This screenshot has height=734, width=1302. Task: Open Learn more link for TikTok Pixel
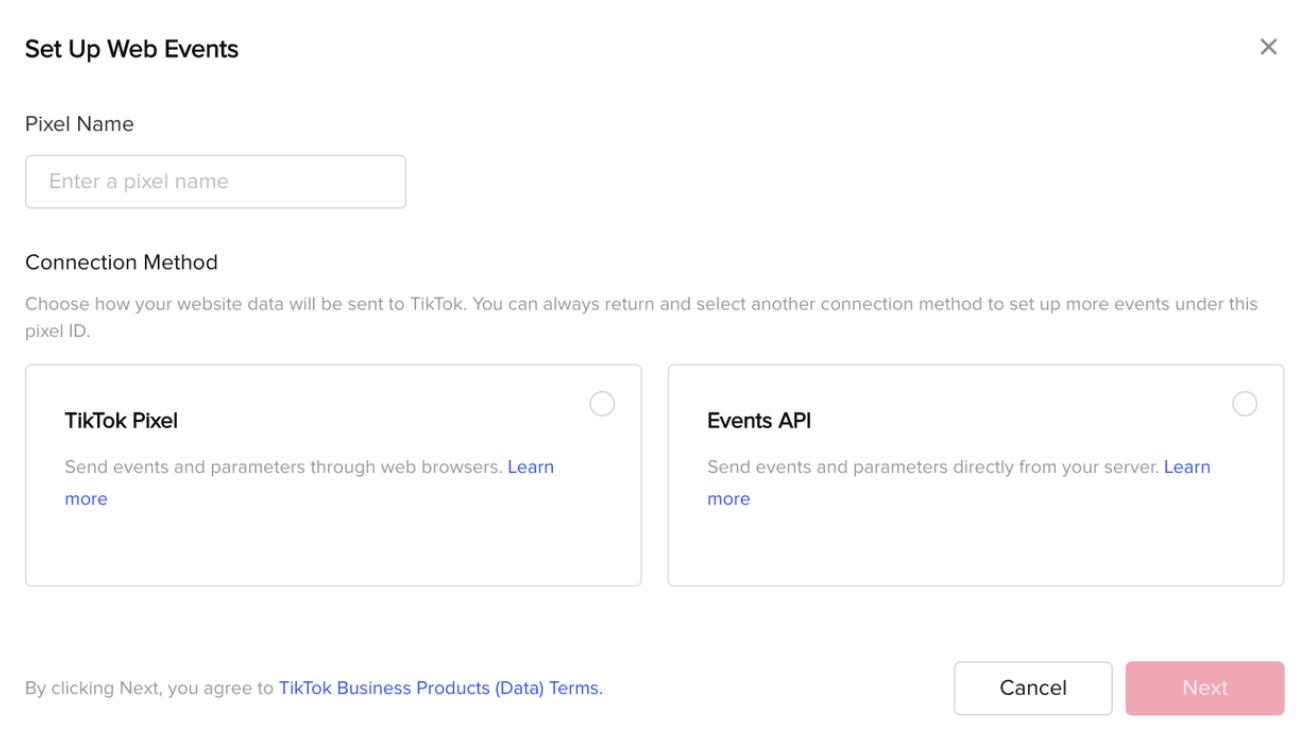(x=530, y=467)
